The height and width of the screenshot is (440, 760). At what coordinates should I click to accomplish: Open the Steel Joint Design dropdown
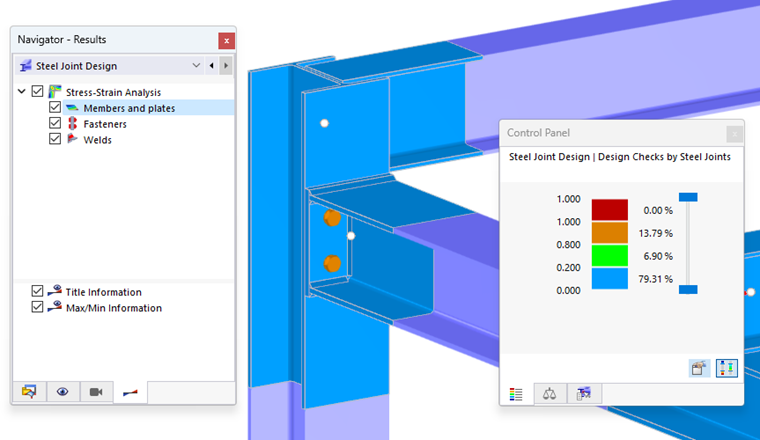196,65
